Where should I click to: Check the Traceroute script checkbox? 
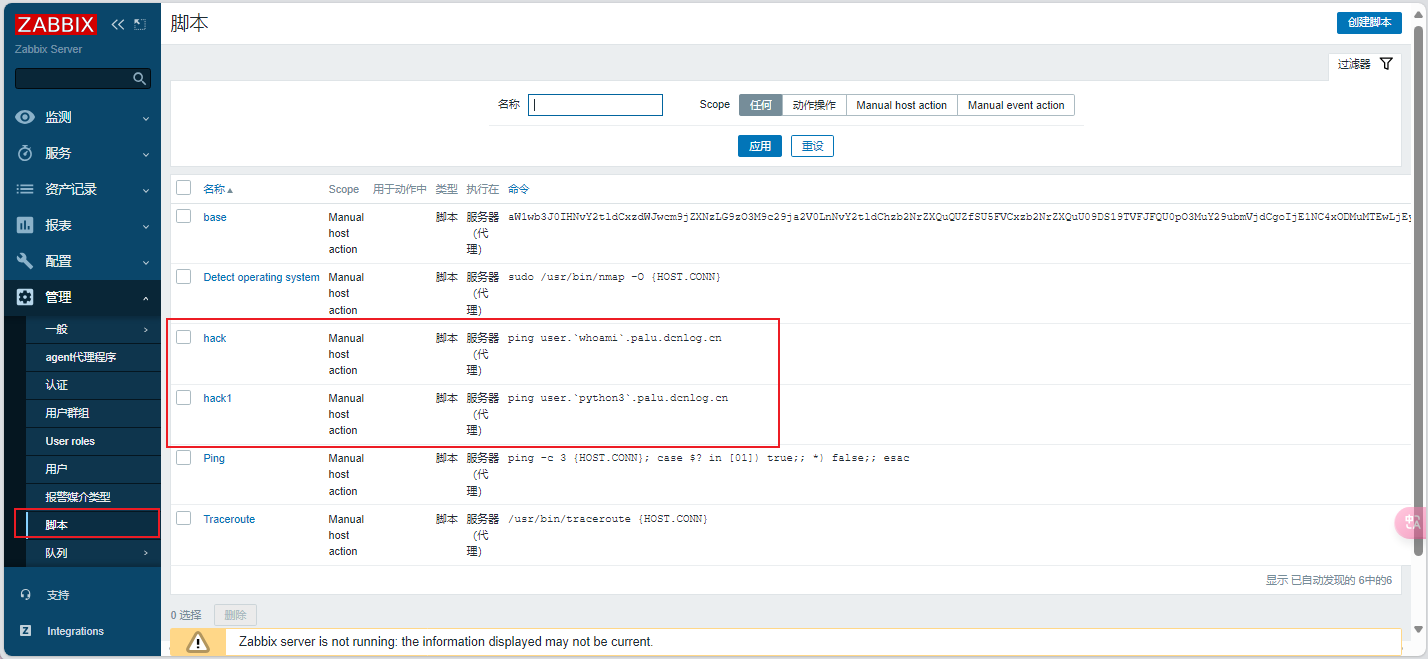click(183, 518)
